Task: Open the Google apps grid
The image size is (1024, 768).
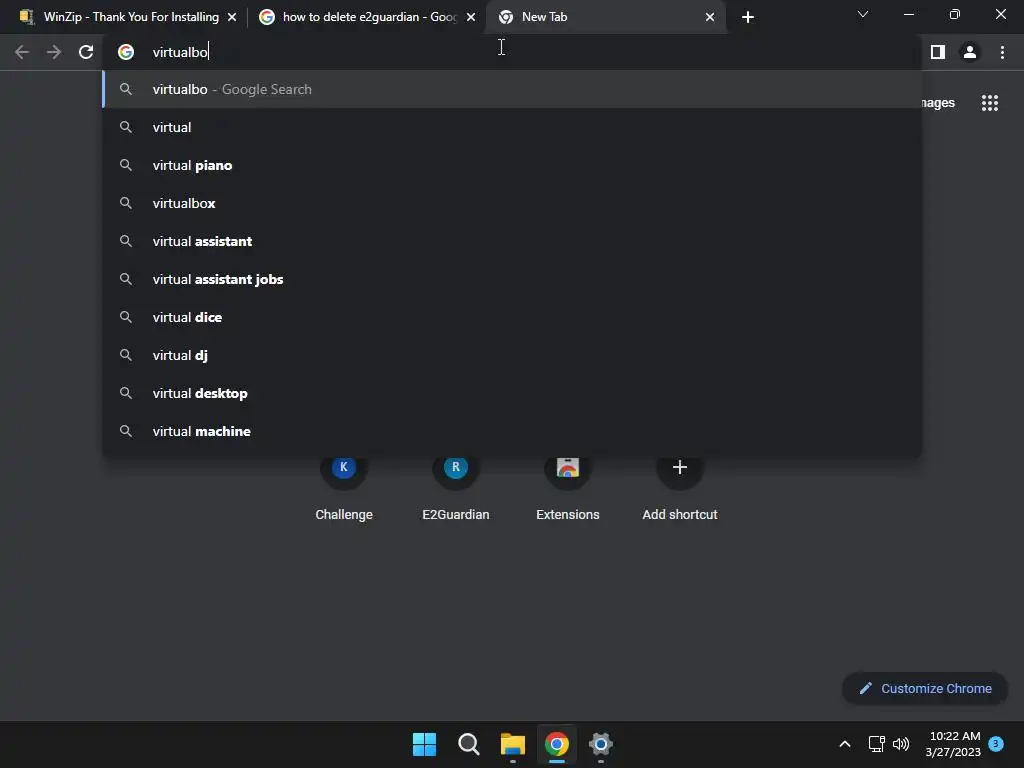Action: pyautogui.click(x=990, y=103)
